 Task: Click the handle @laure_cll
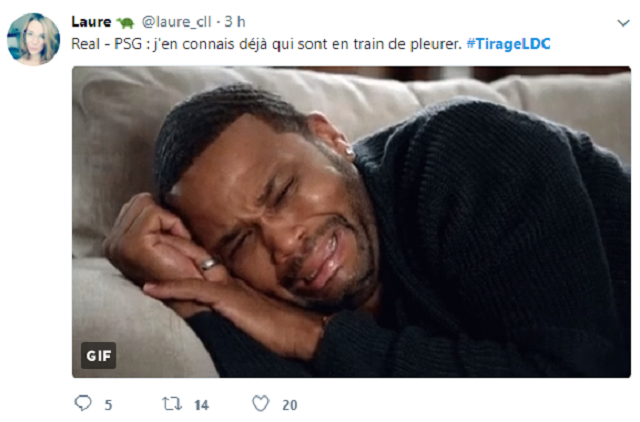pyautogui.click(x=176, y=22)
